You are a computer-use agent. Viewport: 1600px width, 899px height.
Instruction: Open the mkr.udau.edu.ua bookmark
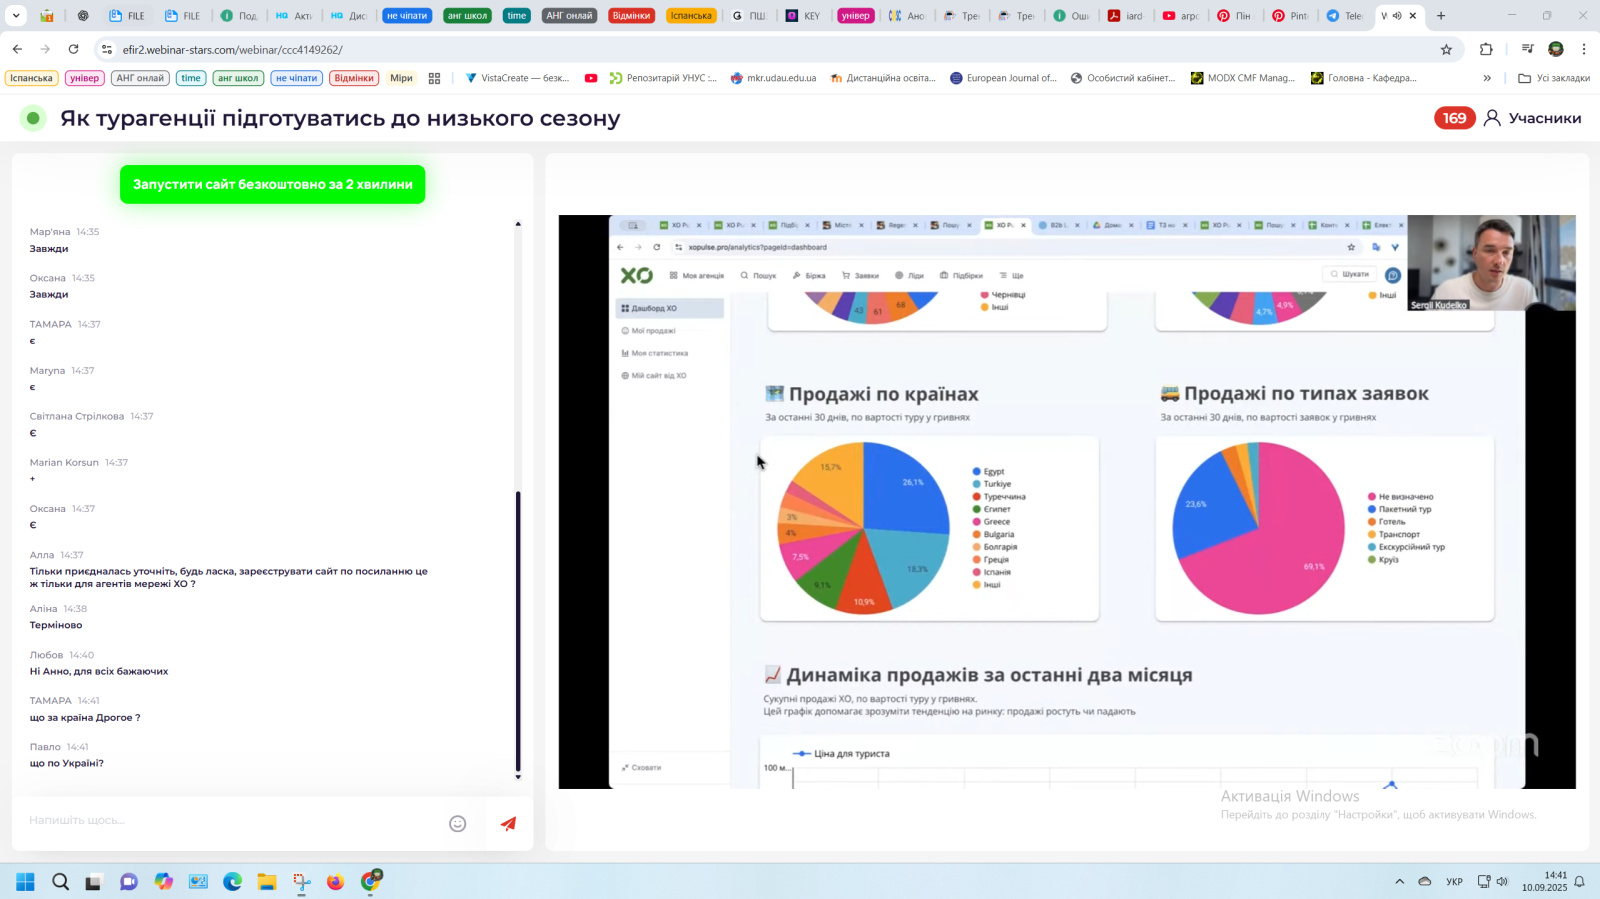pyautogui.click(x=774, y=78)
